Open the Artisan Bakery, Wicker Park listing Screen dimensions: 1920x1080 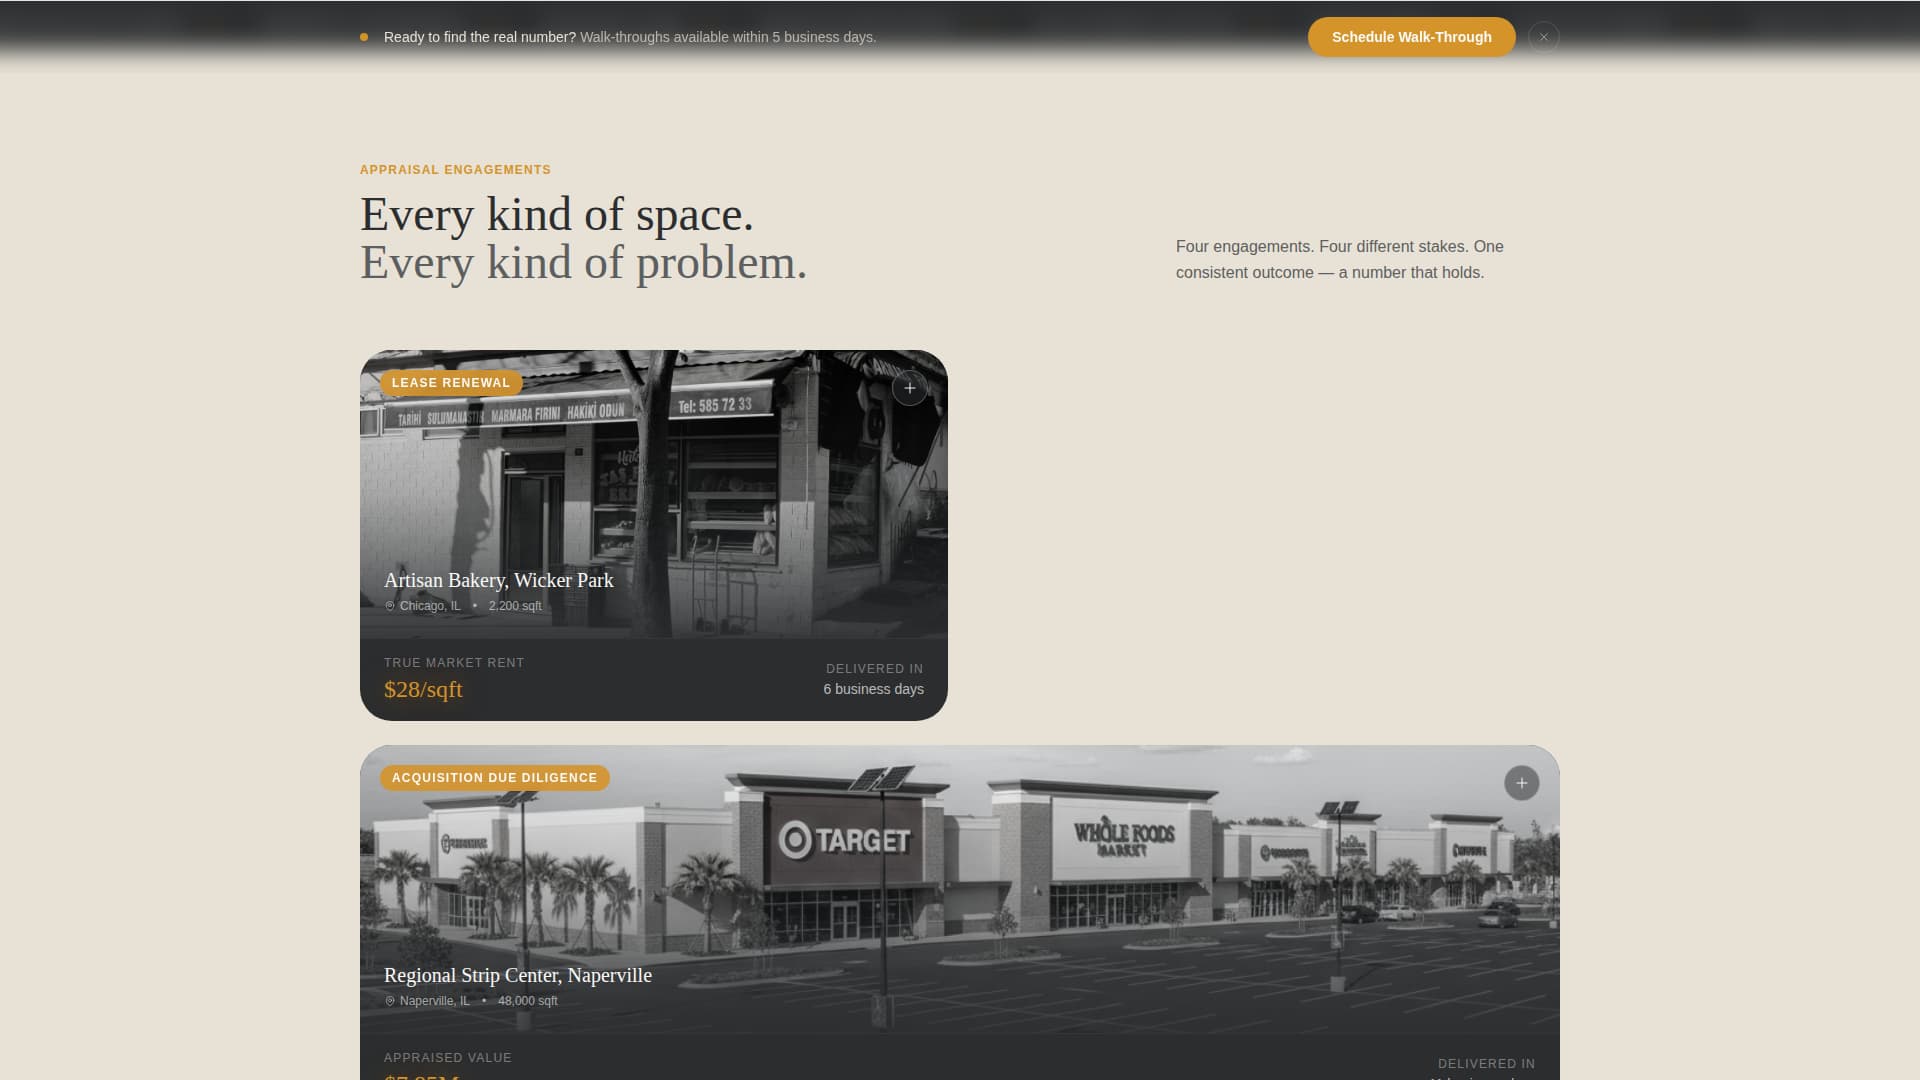click(x=498, y=580)
